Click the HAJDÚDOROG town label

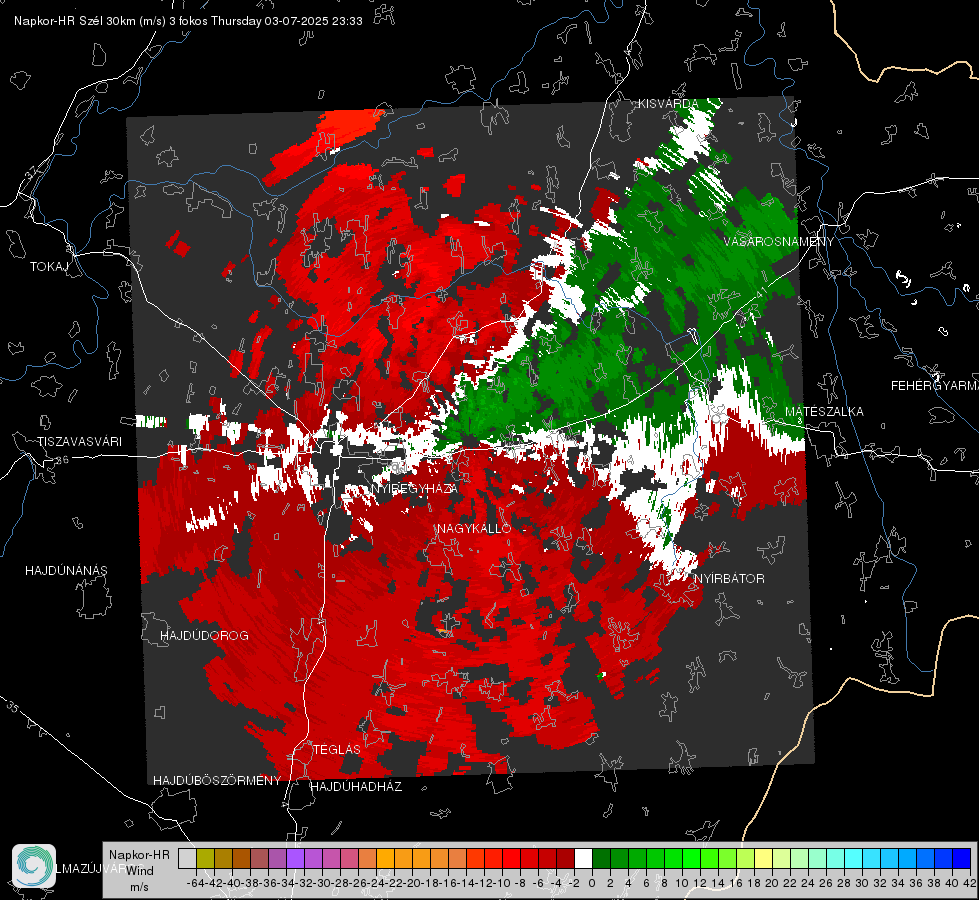click(x=204, y=635)
